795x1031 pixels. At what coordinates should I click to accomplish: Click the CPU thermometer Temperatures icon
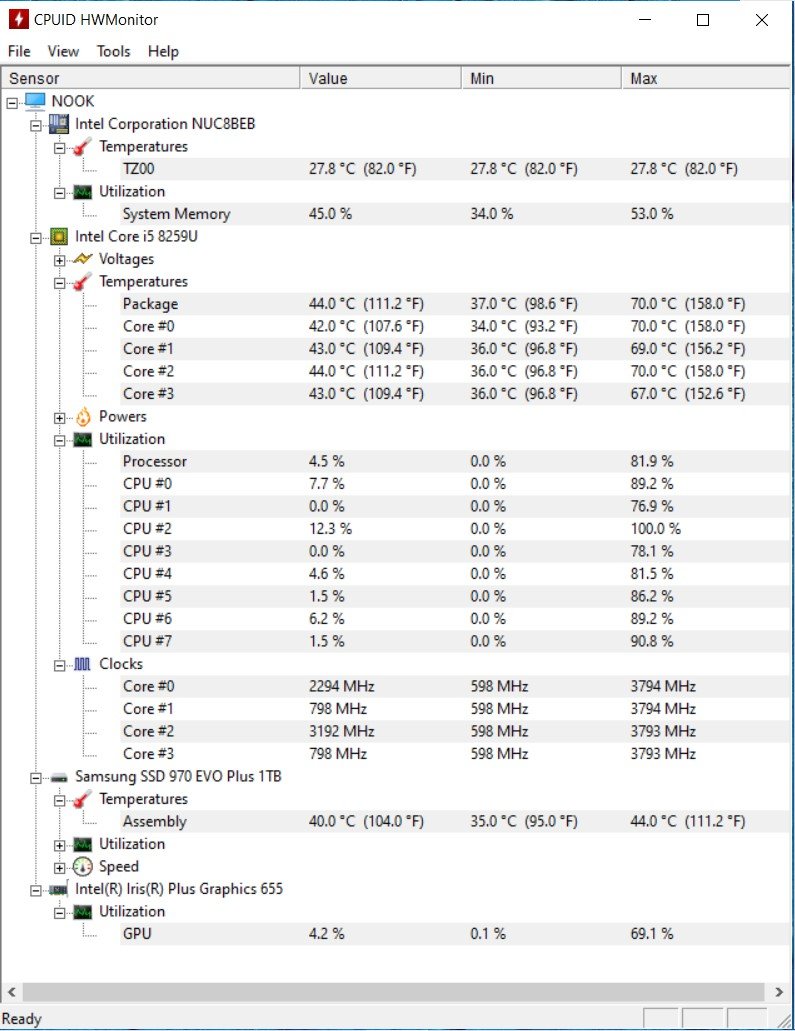point(83,282)
